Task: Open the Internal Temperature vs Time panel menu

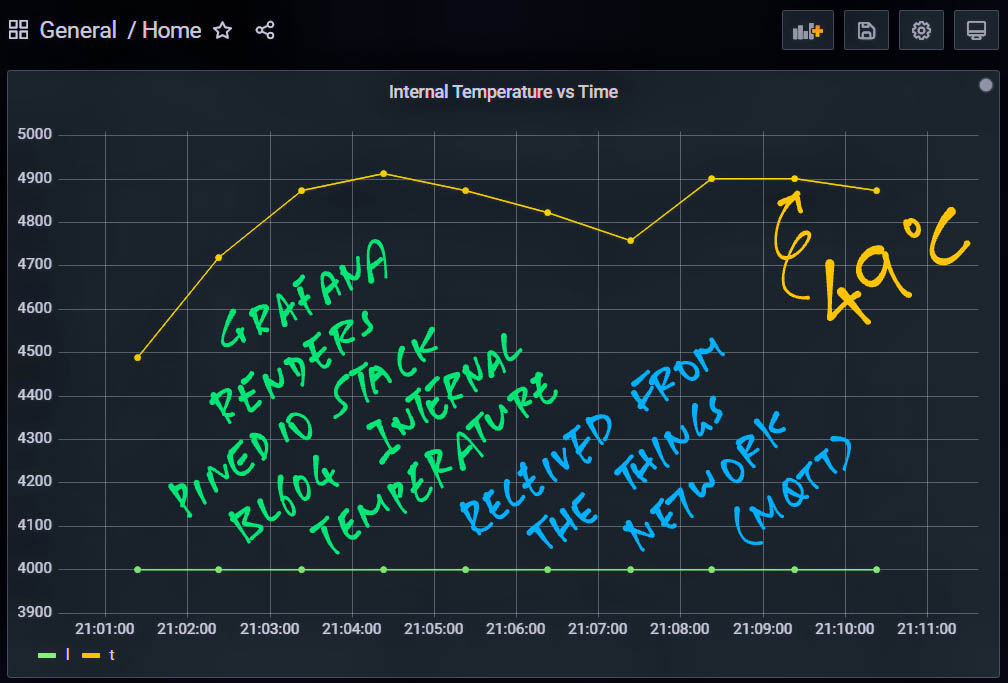Action: [x=503, y=92]
